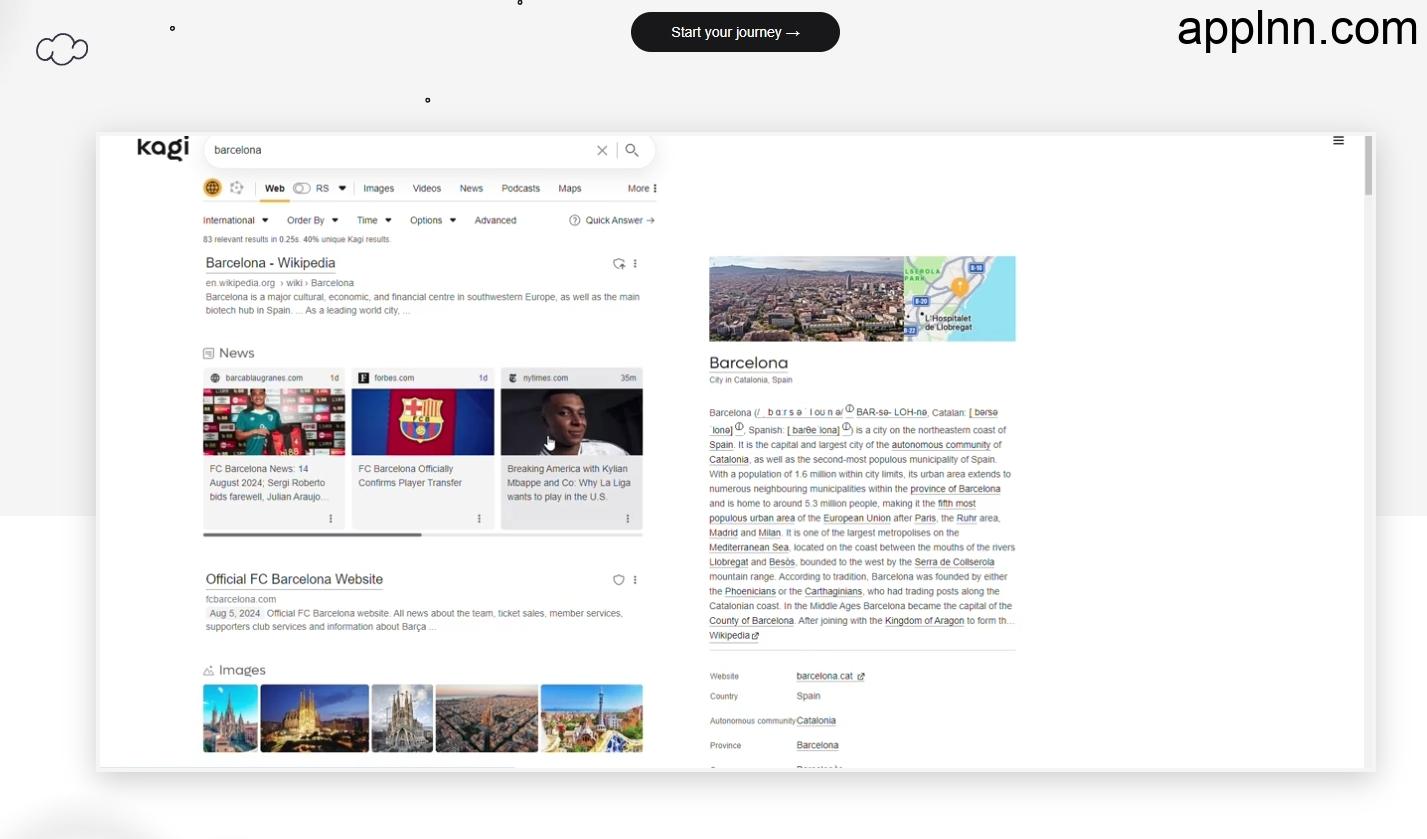Viewport: 1427px width, 839px height.
Task: Open the Time filter dropdown
Action: point(375,220)
